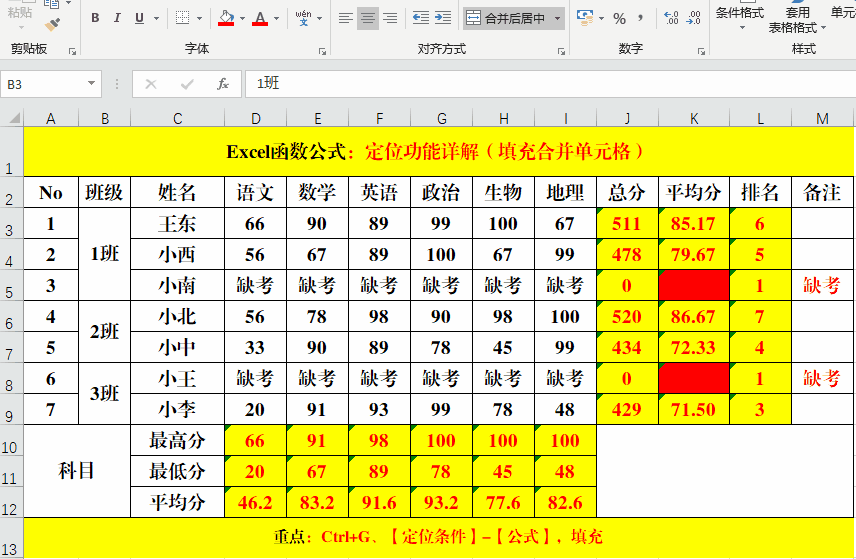The width and height of the screenshot is (856, 559).
Task: Click the borders icon
Action: [181, 18]
